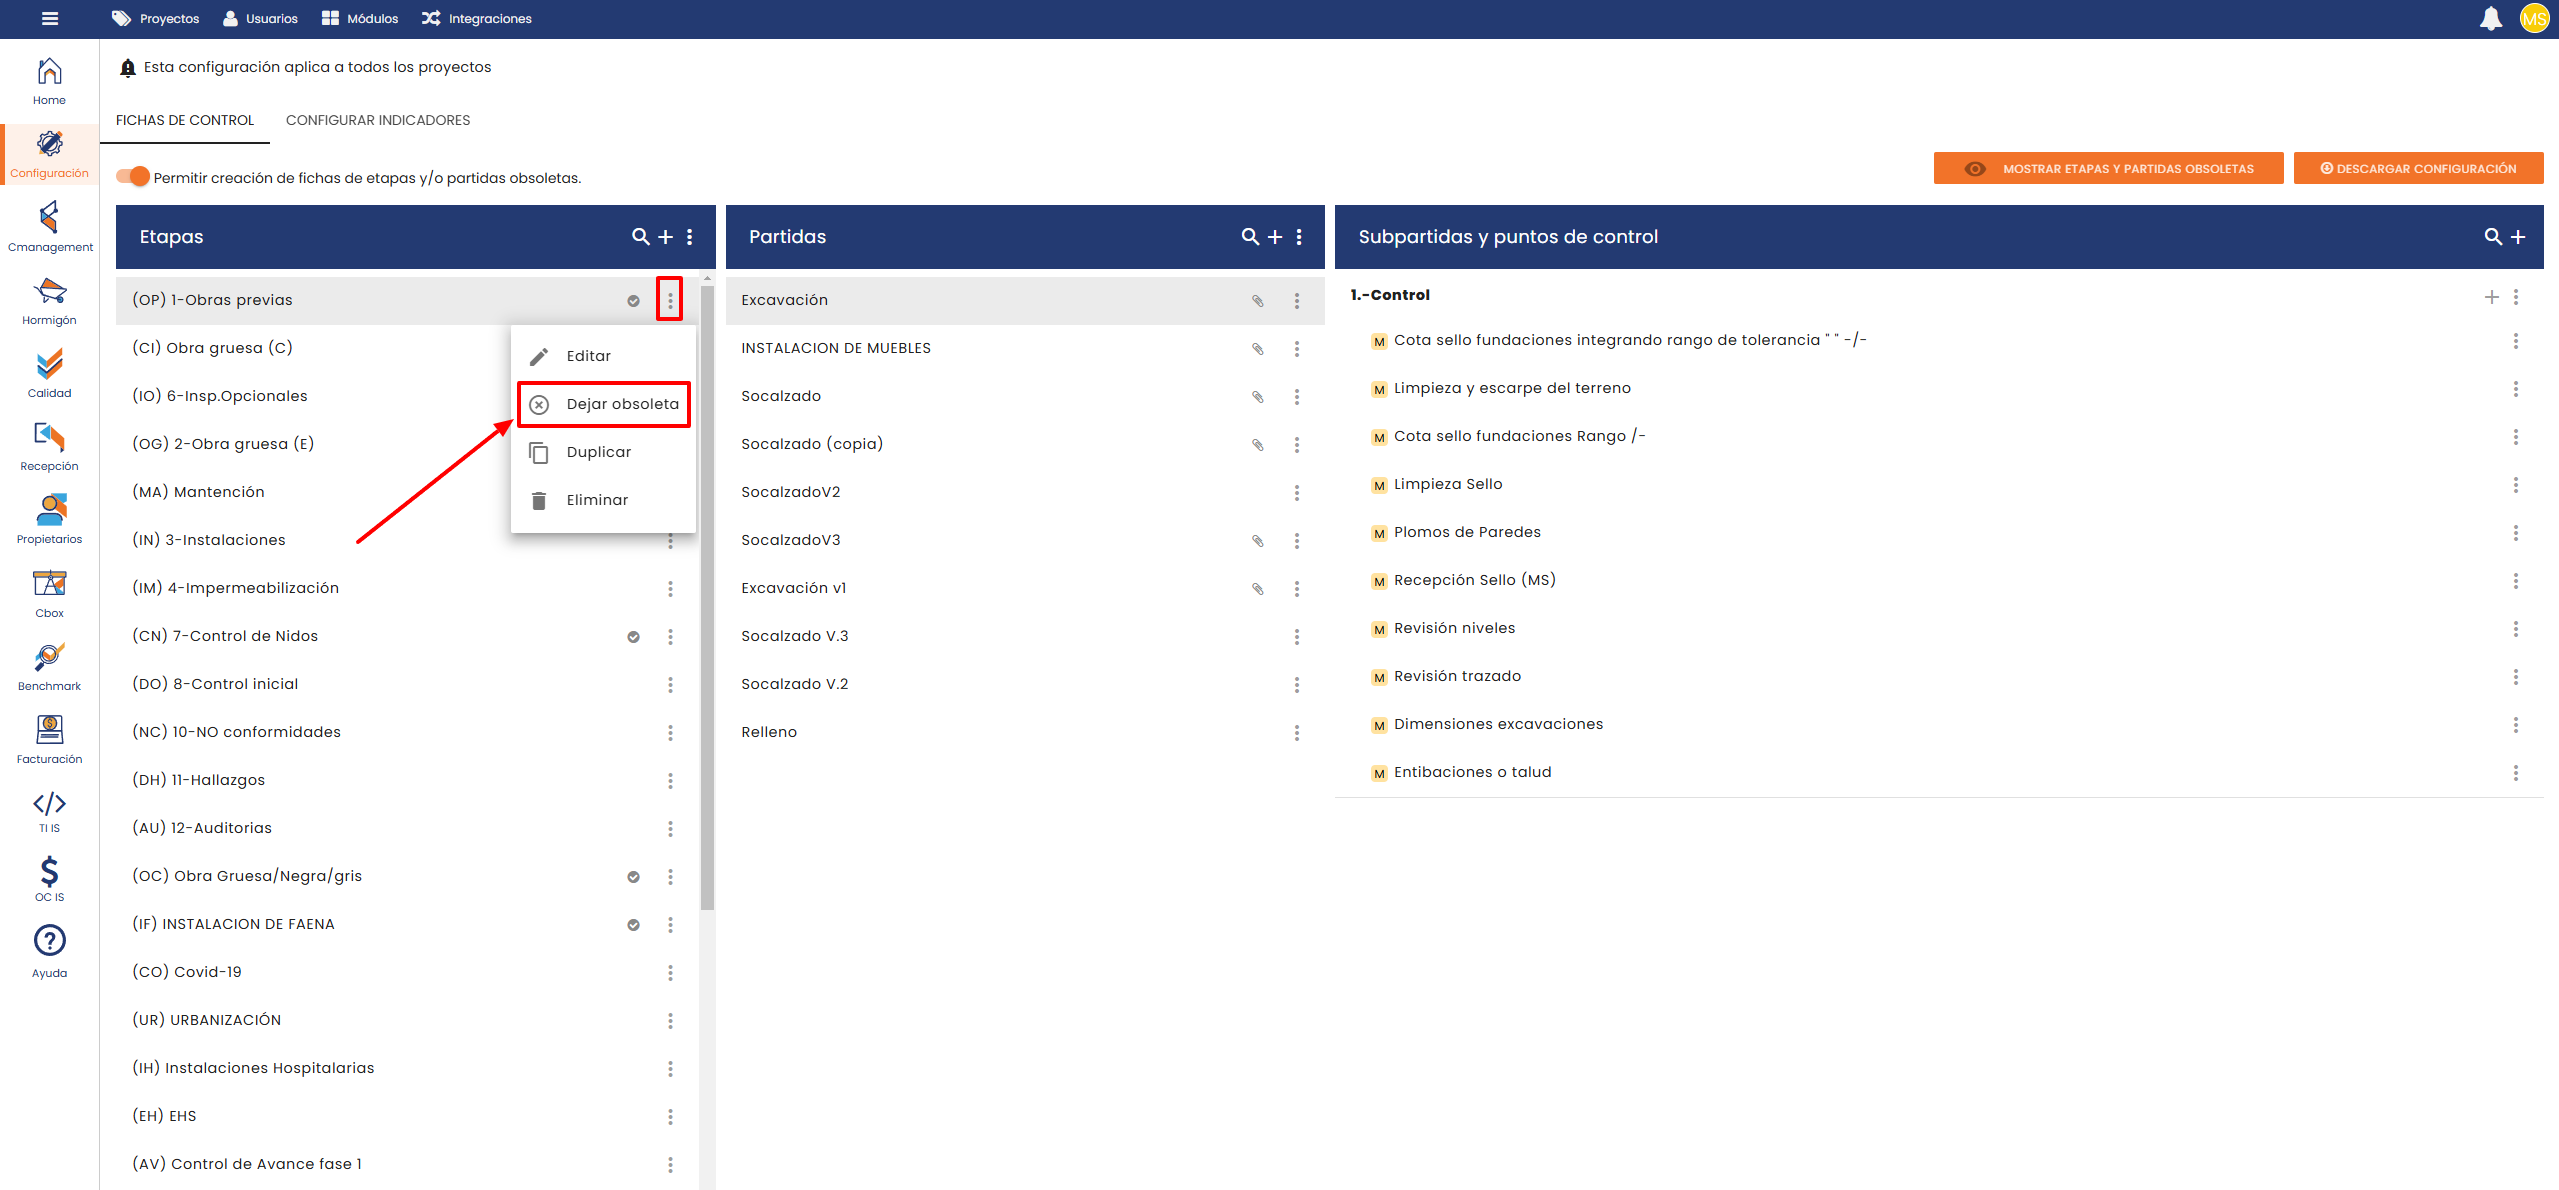Viewport: 2559px width, 1190px height.
Task: Click the notification bell icon
Action: [2490, 19]
